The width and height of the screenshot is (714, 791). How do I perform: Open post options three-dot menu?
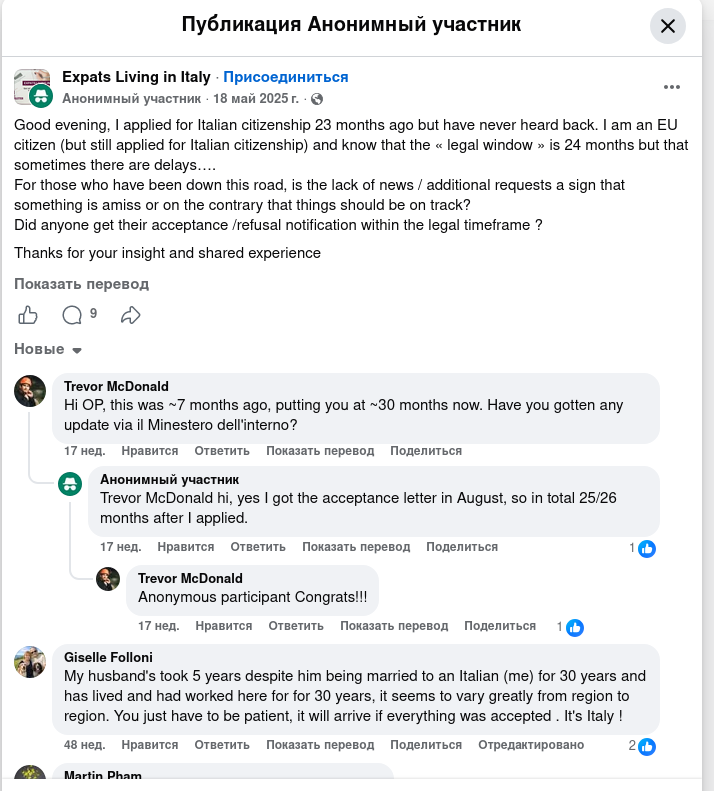tap(672, 87)
